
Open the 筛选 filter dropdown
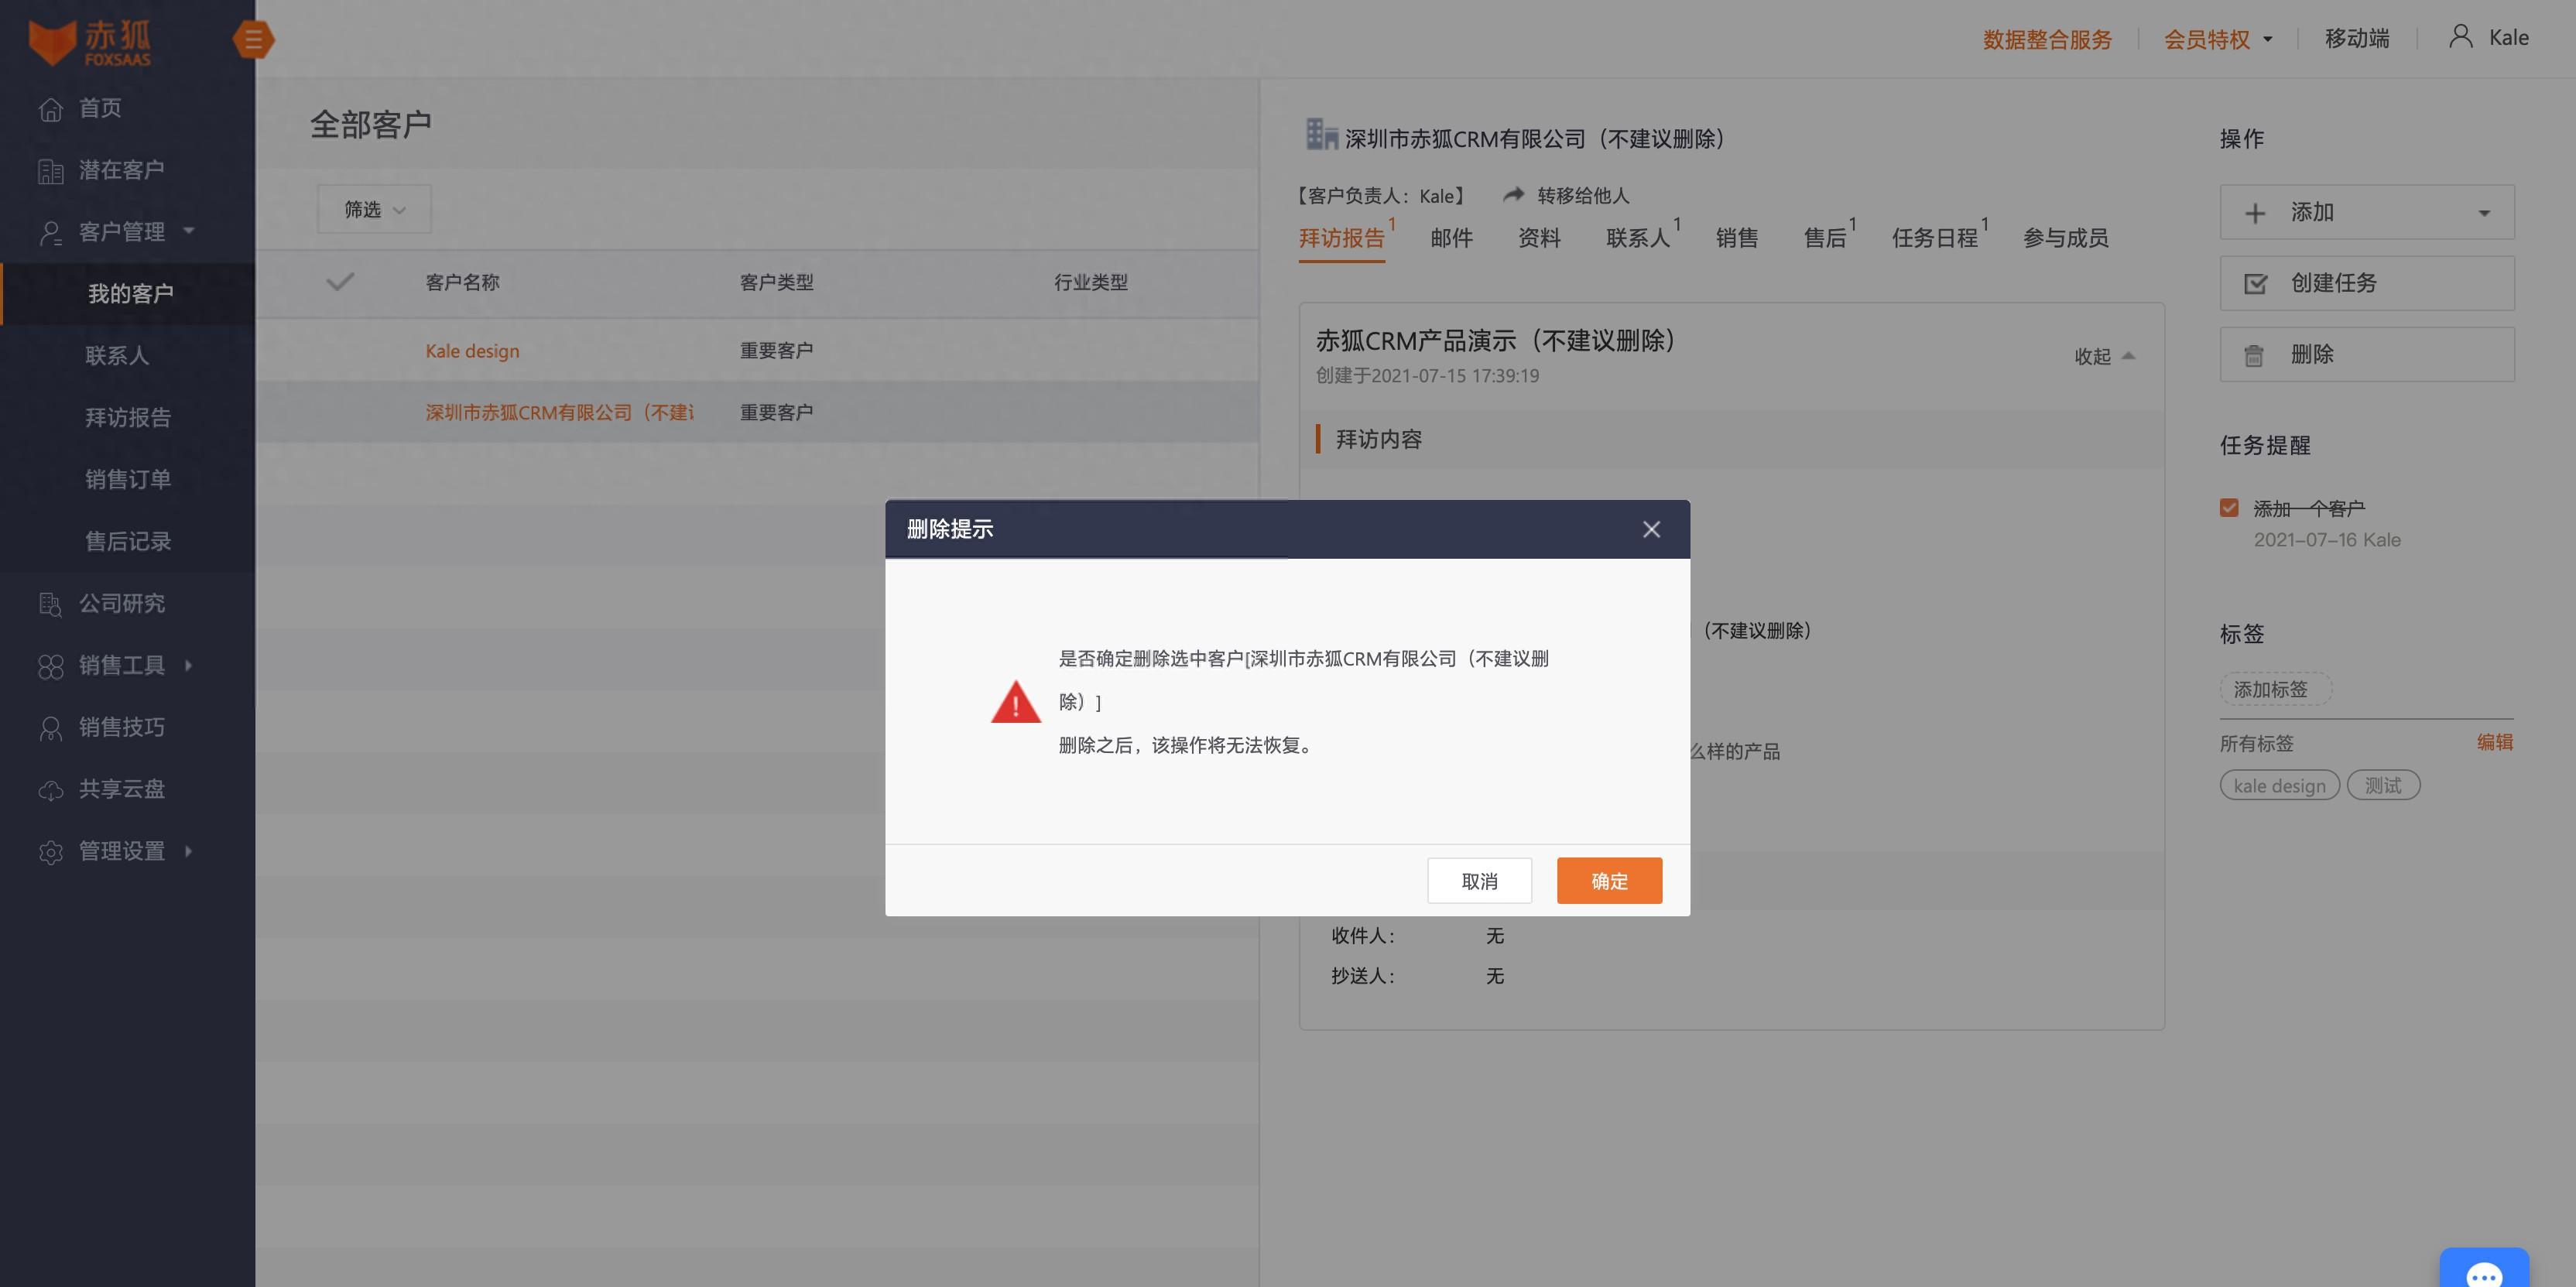[x=374, y=209]
